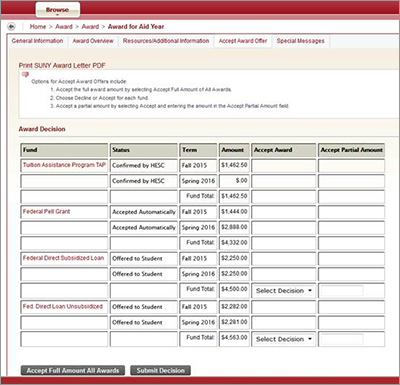
Task: Click Award for Aid Year breadcrumb
Action: (136, 27)
